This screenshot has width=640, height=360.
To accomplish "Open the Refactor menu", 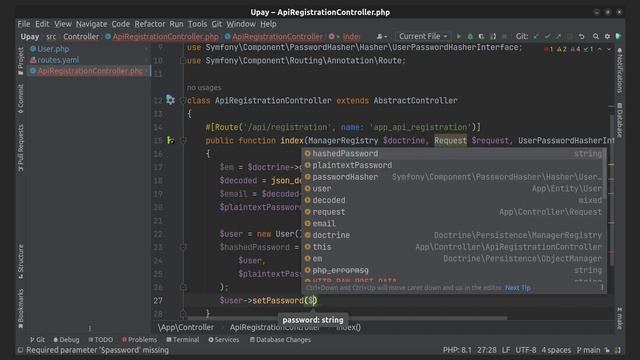I will click(150, 24).
